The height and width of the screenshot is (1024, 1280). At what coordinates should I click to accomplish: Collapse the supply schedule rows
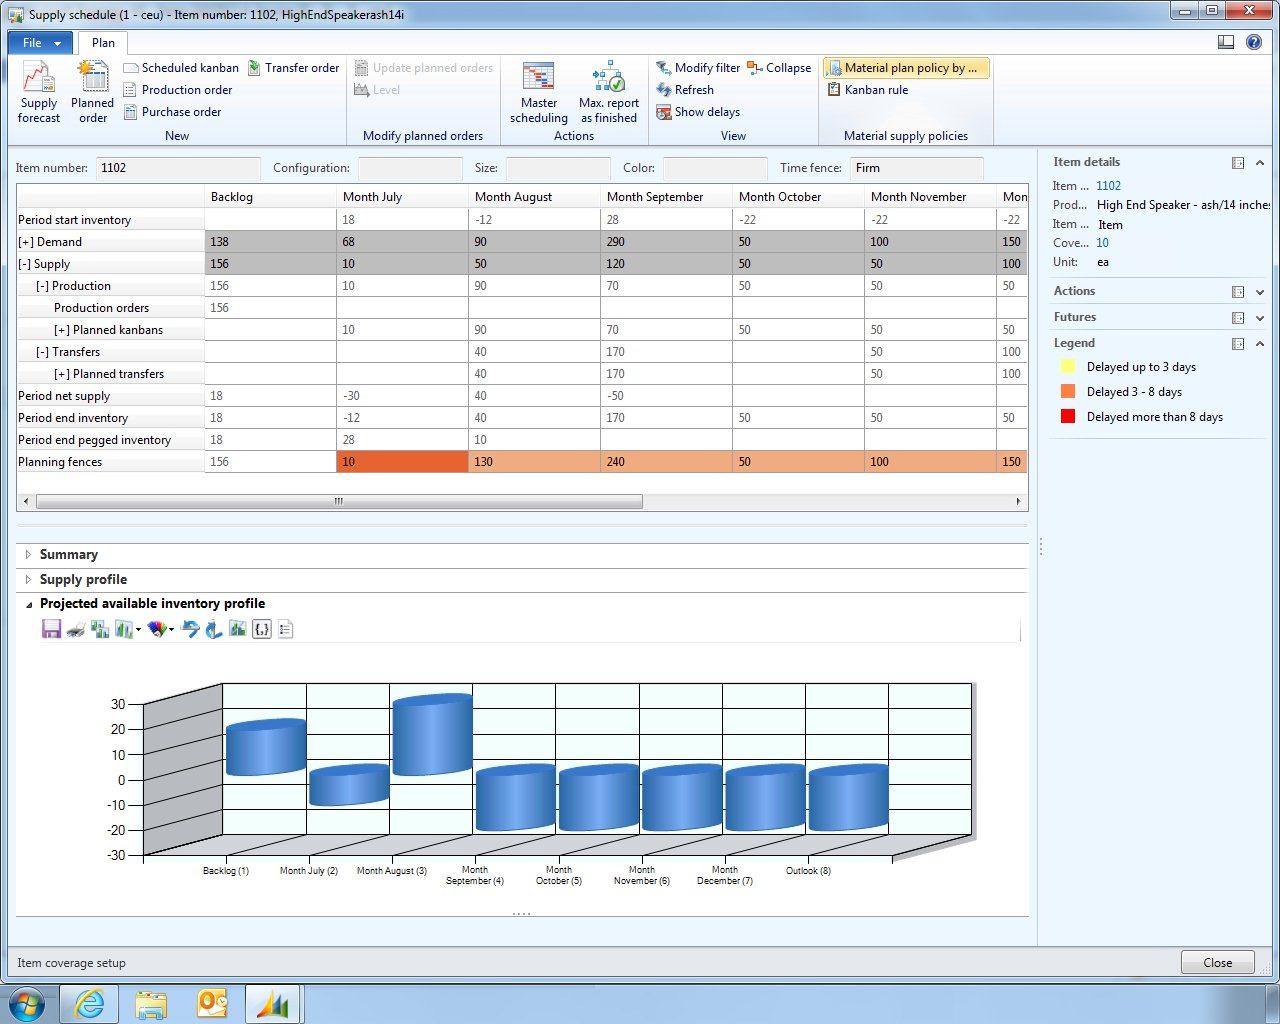[779, 68]
